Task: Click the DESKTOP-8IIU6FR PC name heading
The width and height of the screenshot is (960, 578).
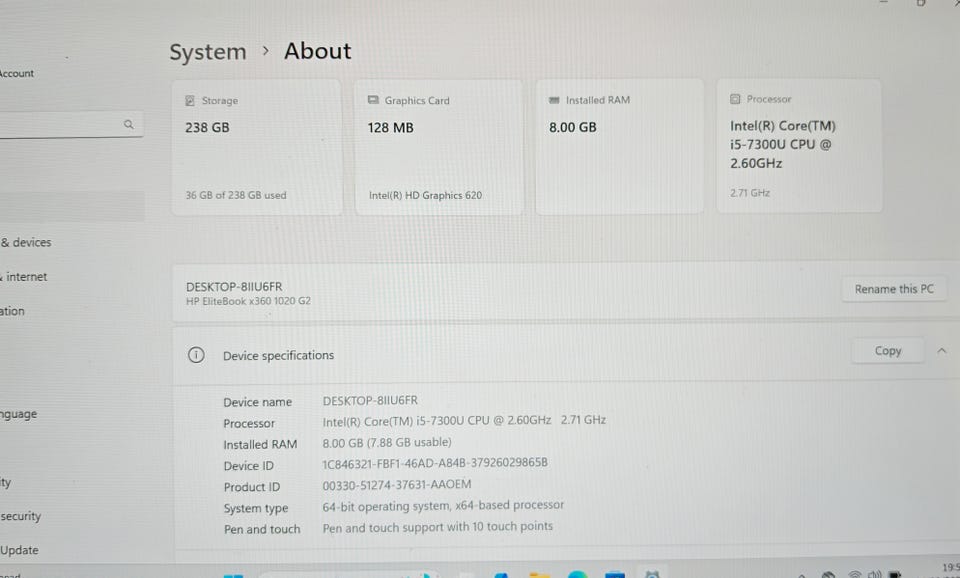Action: [x=234, y=287]
